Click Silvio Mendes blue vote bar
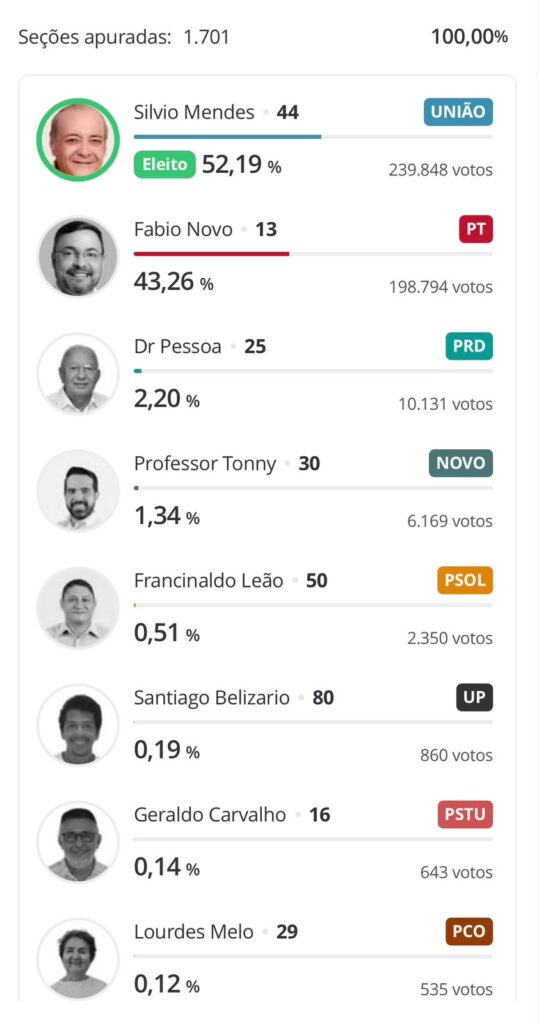539x1024 pixels. pos(227,136)
